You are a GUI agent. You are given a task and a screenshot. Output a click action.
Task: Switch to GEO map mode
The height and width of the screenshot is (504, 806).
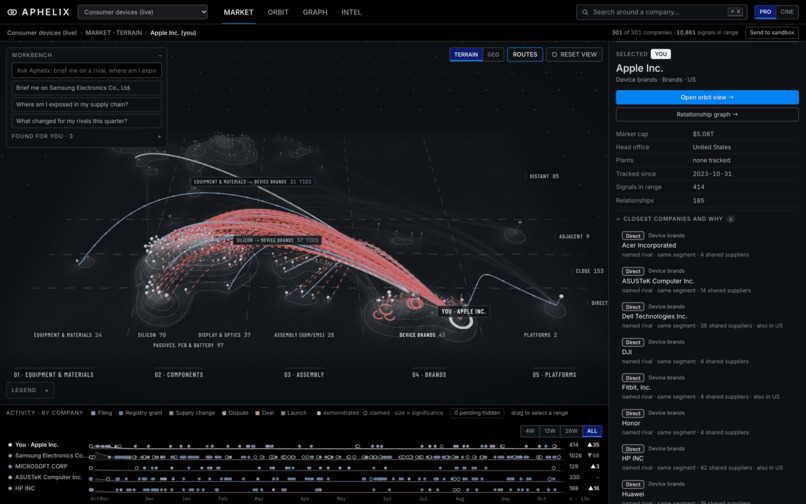493,55
